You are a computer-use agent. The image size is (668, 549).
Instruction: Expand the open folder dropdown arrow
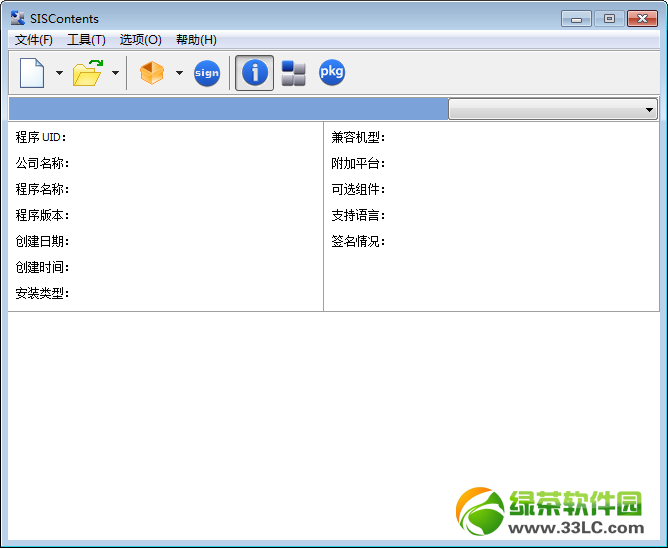(x=115, y=73)
